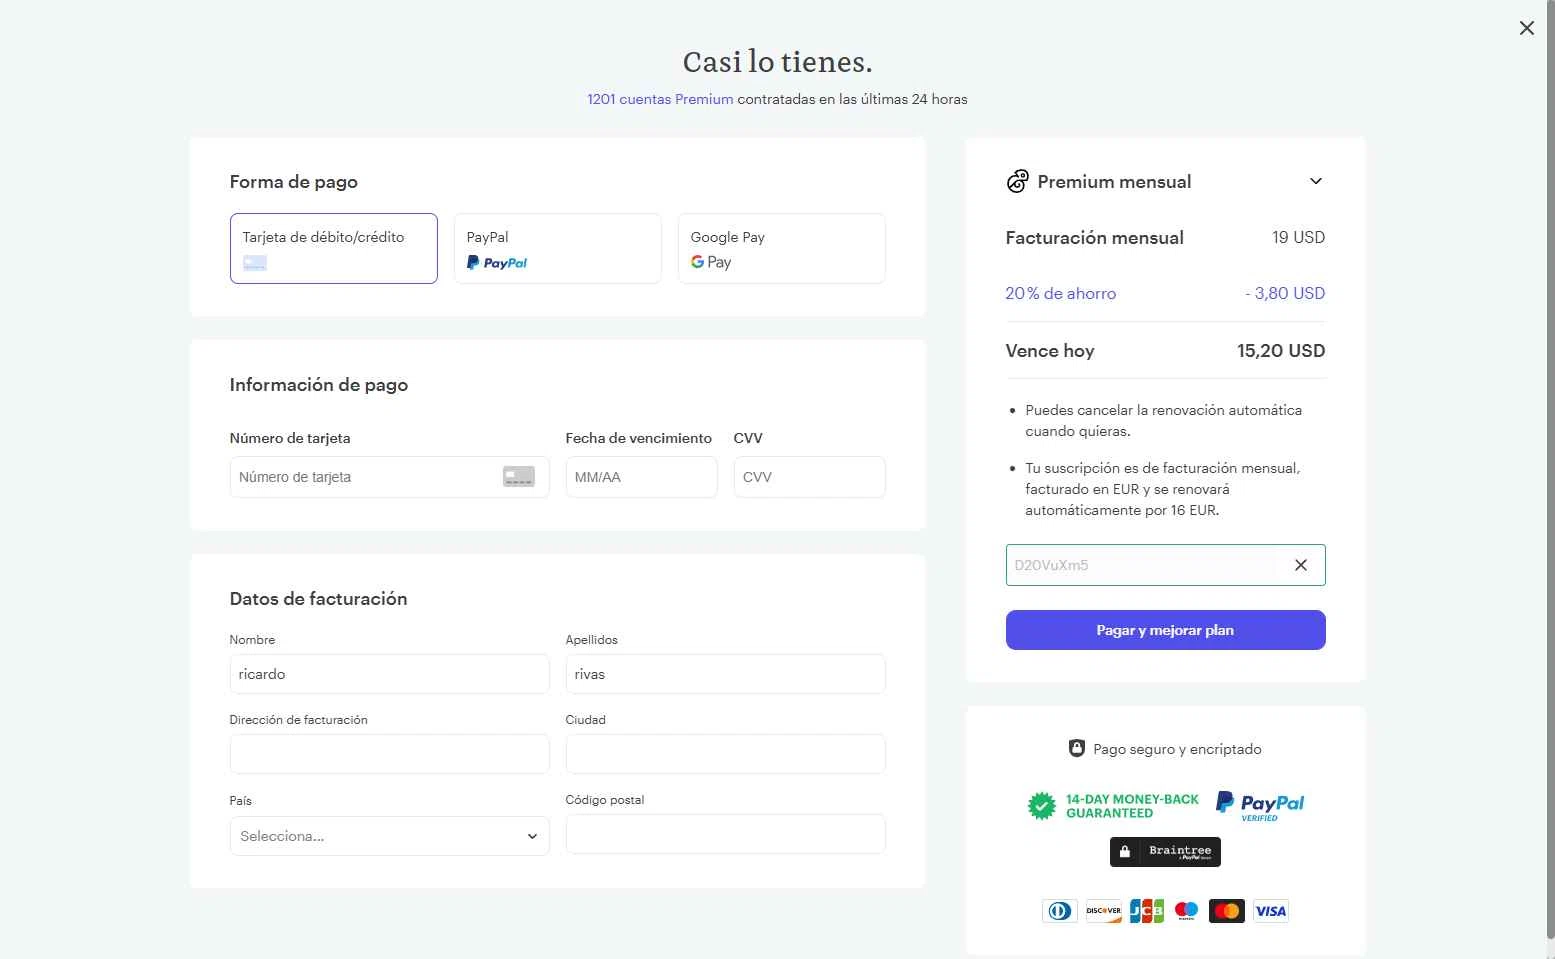The width and height of the screenshot is (1555, 959).
Task: Click the 19 USD price value
Action: (x=1298, y=237)
